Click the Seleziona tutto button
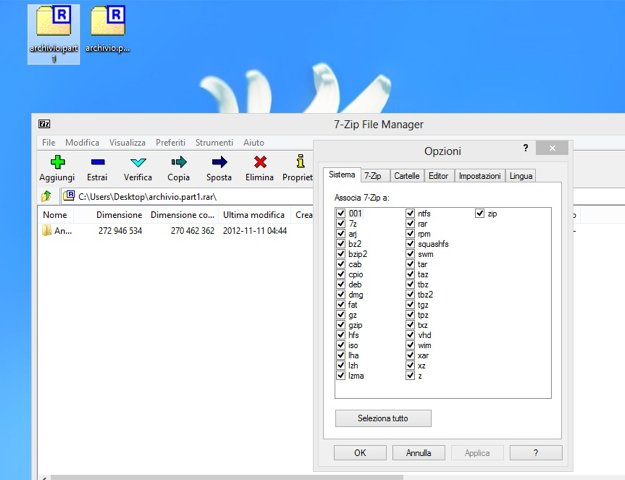Viewport: 625px width, 480px height. (383, 418)
